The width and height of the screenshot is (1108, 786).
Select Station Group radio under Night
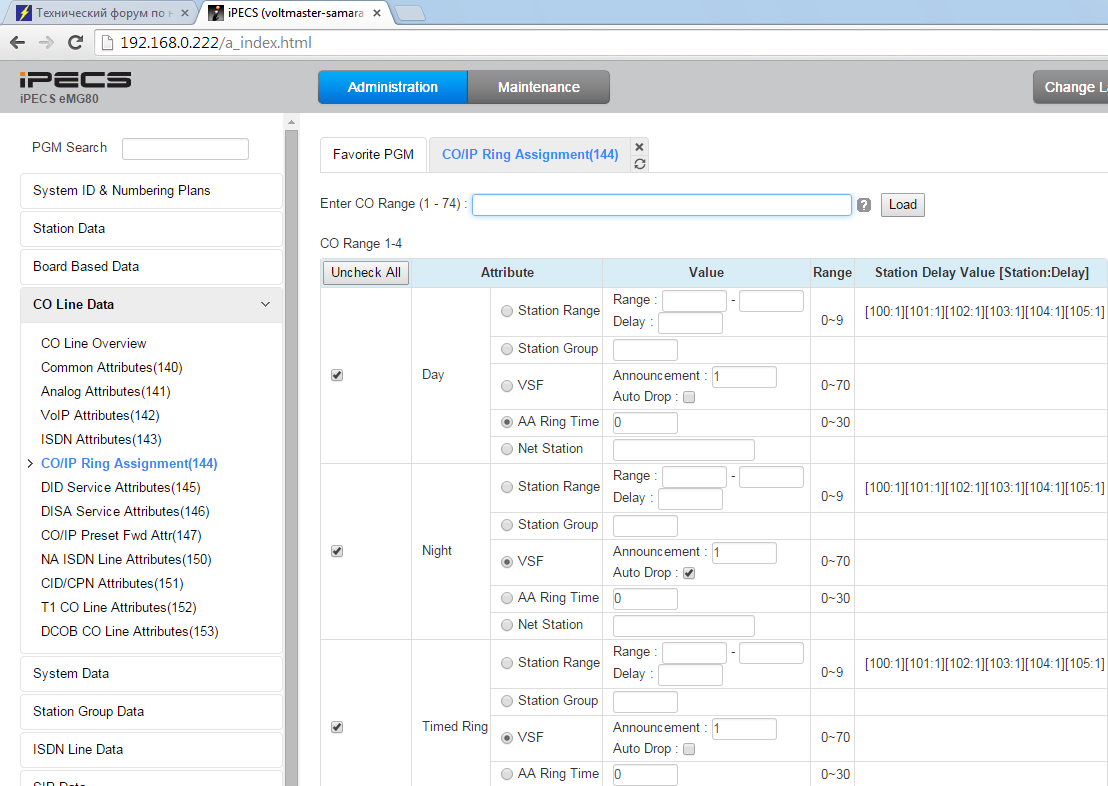[507, 525]
